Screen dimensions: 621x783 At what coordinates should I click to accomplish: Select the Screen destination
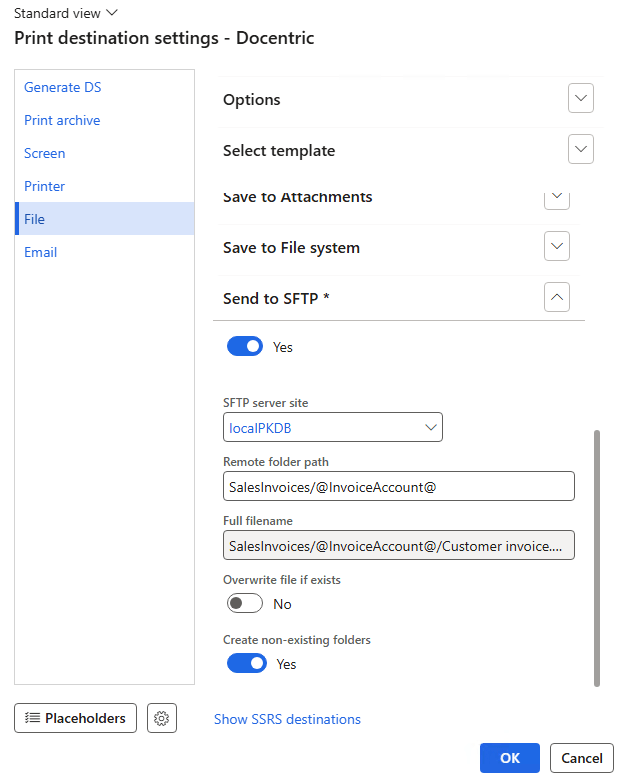click(45, 153)
